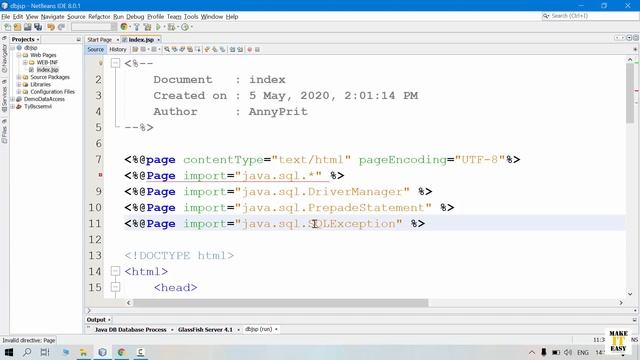Image resolution: width=640 pixels, height=360 pixels.
Task: Collapse the html tag fold on line 14
Action: (x=116, y=271)
